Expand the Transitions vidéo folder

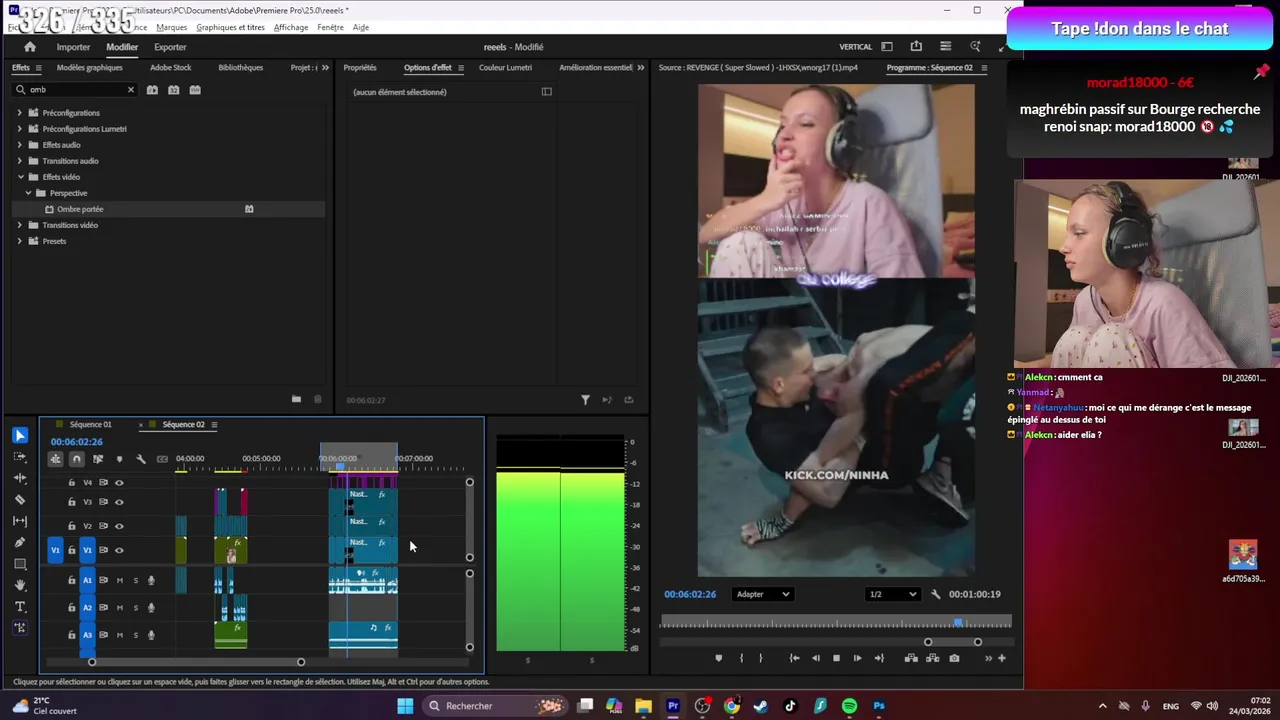(19, 225)
